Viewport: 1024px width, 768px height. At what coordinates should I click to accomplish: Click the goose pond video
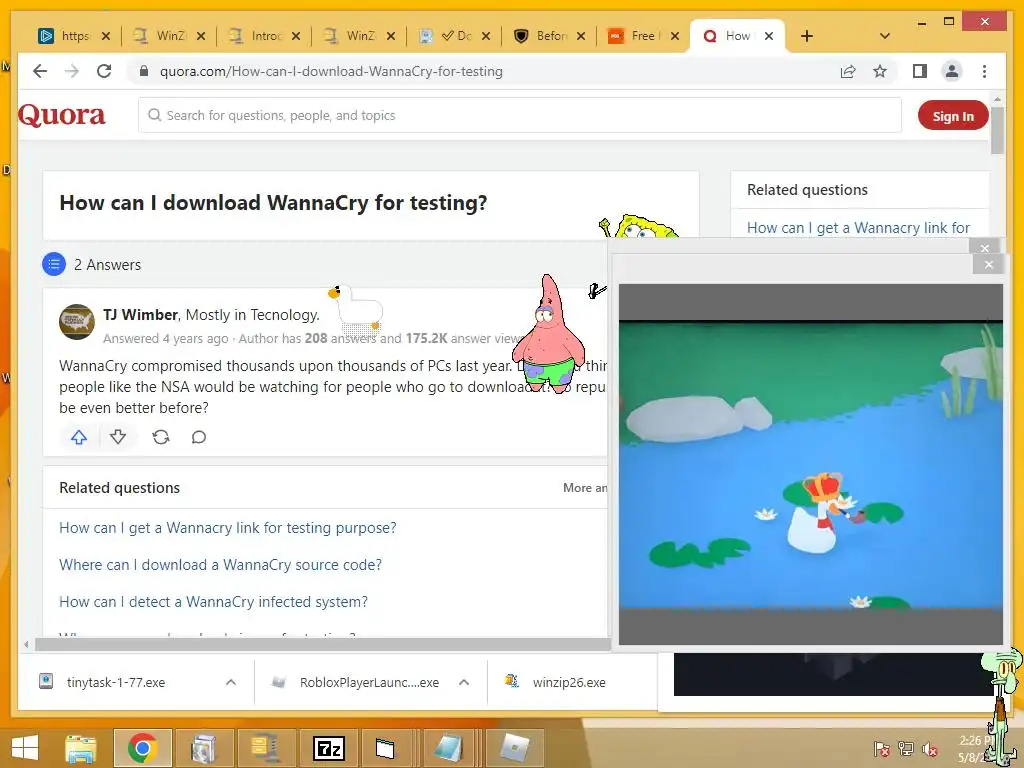click(x=810, y=464)
